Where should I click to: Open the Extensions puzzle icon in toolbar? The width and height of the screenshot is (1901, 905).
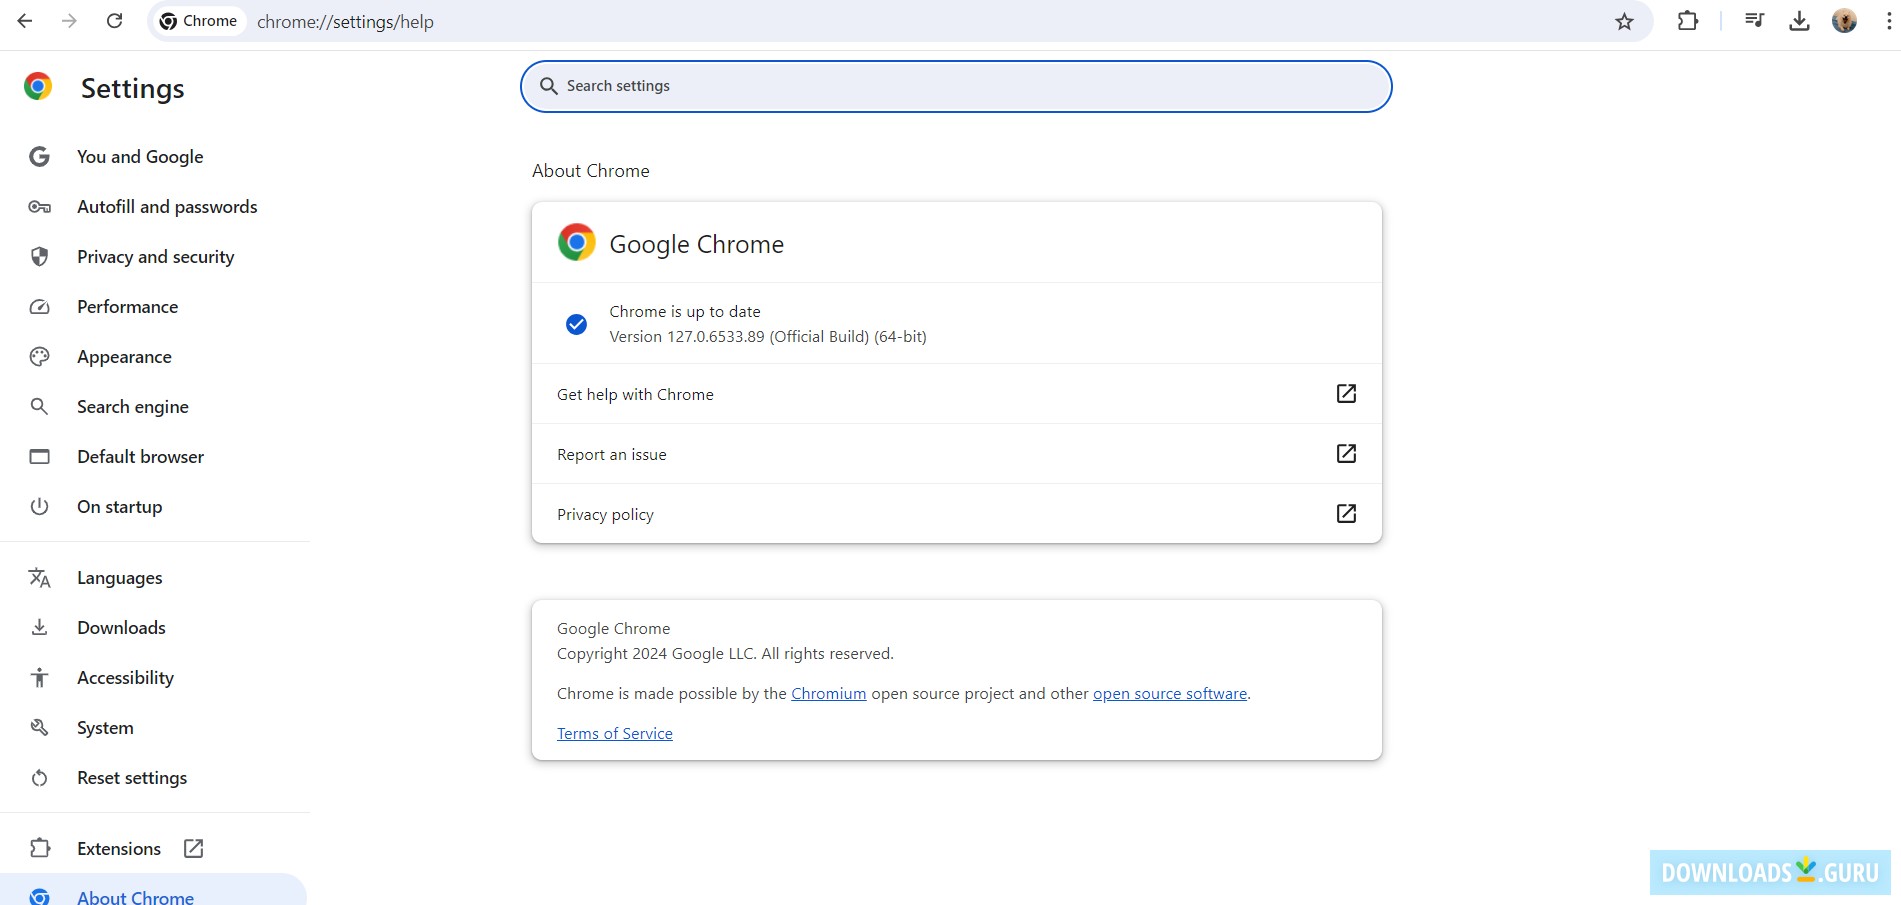tap(1688, 21)
